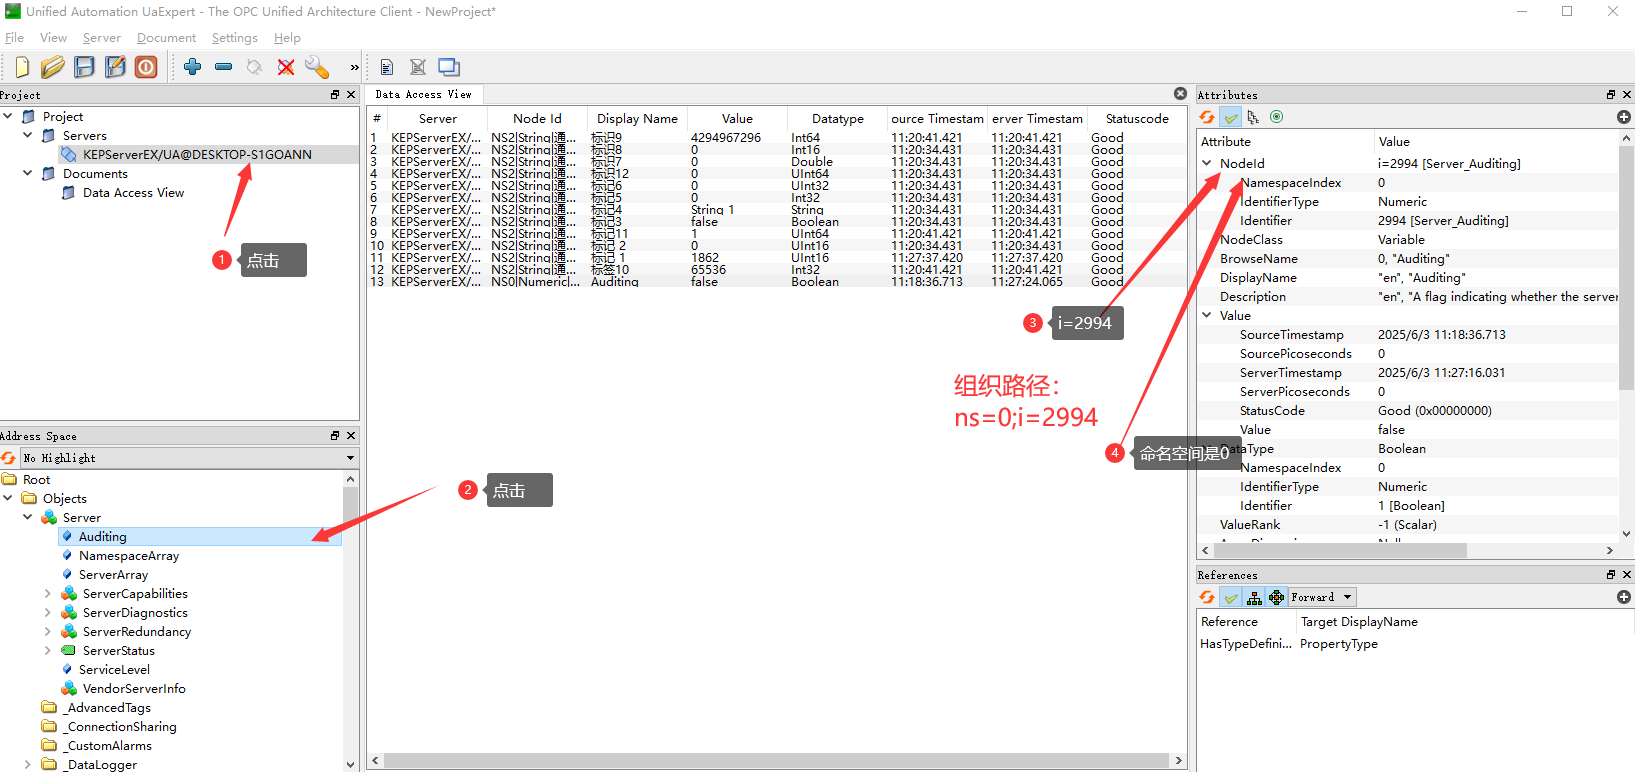1635x772 pixels.
Task: Close the Address Space panel
Action: pos(351,436)
